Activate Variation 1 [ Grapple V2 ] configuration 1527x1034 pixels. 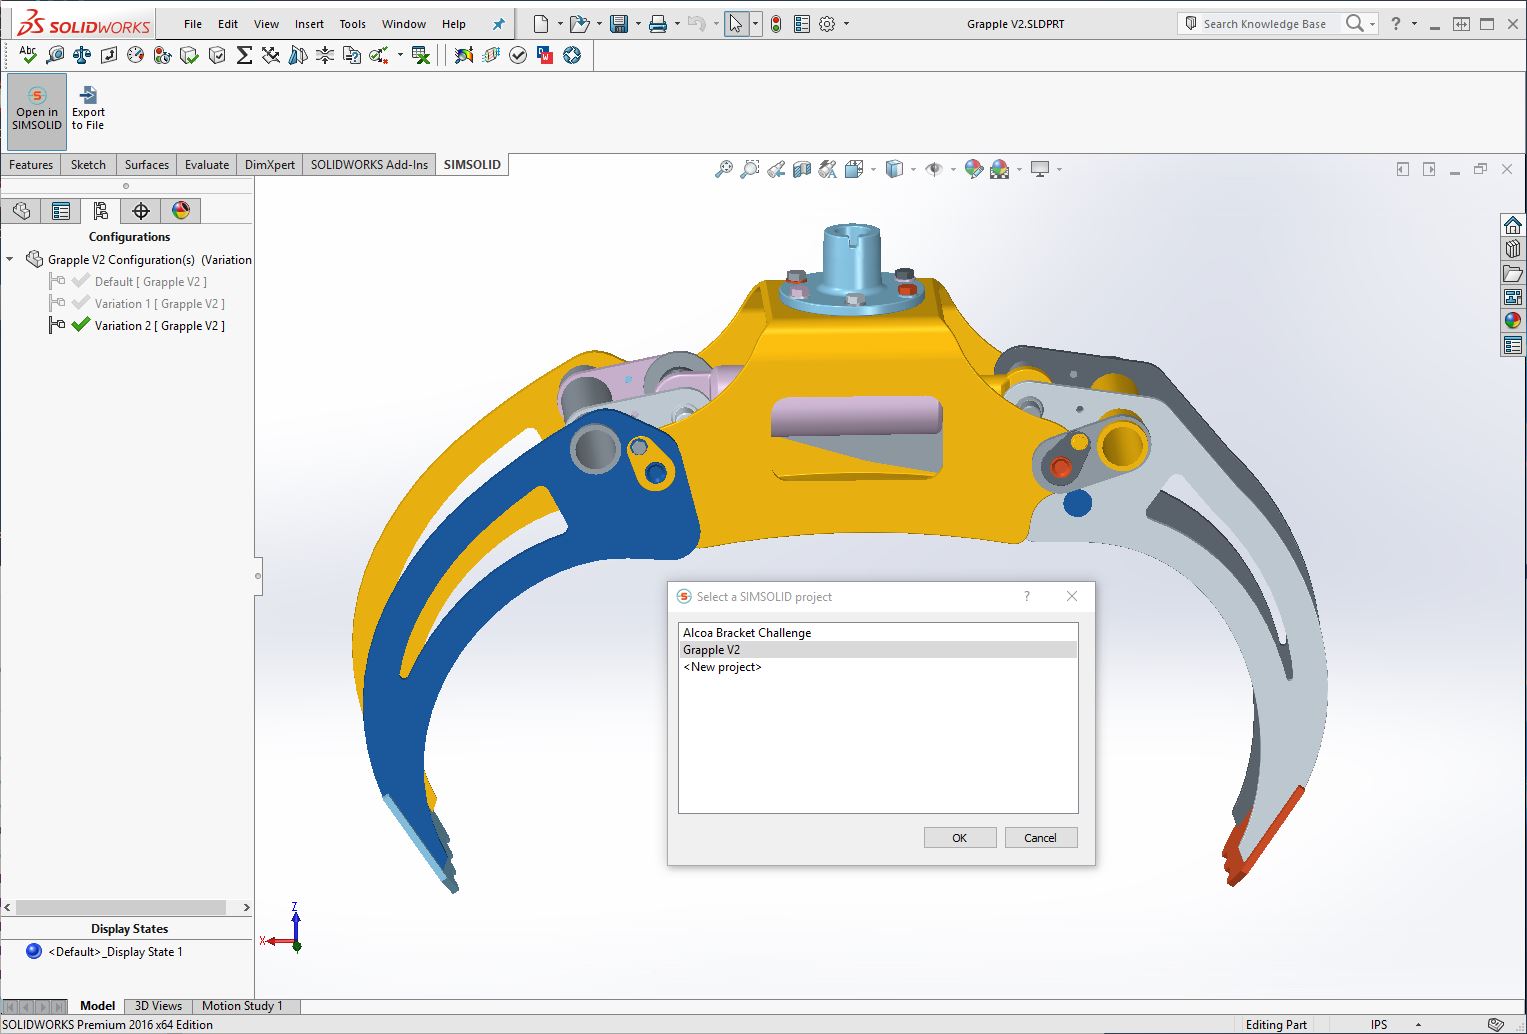[x=159, y=304]
